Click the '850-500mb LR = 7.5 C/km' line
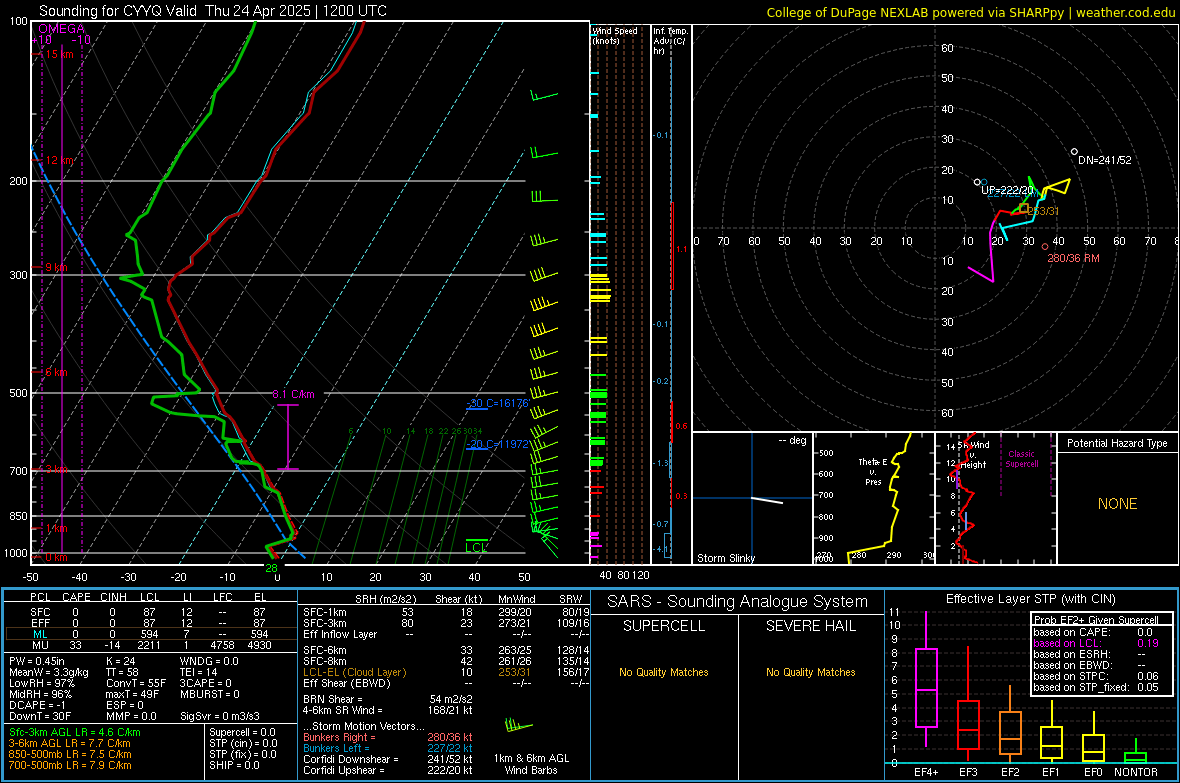This screenshot has width=1180, height=783. [70, 754]
